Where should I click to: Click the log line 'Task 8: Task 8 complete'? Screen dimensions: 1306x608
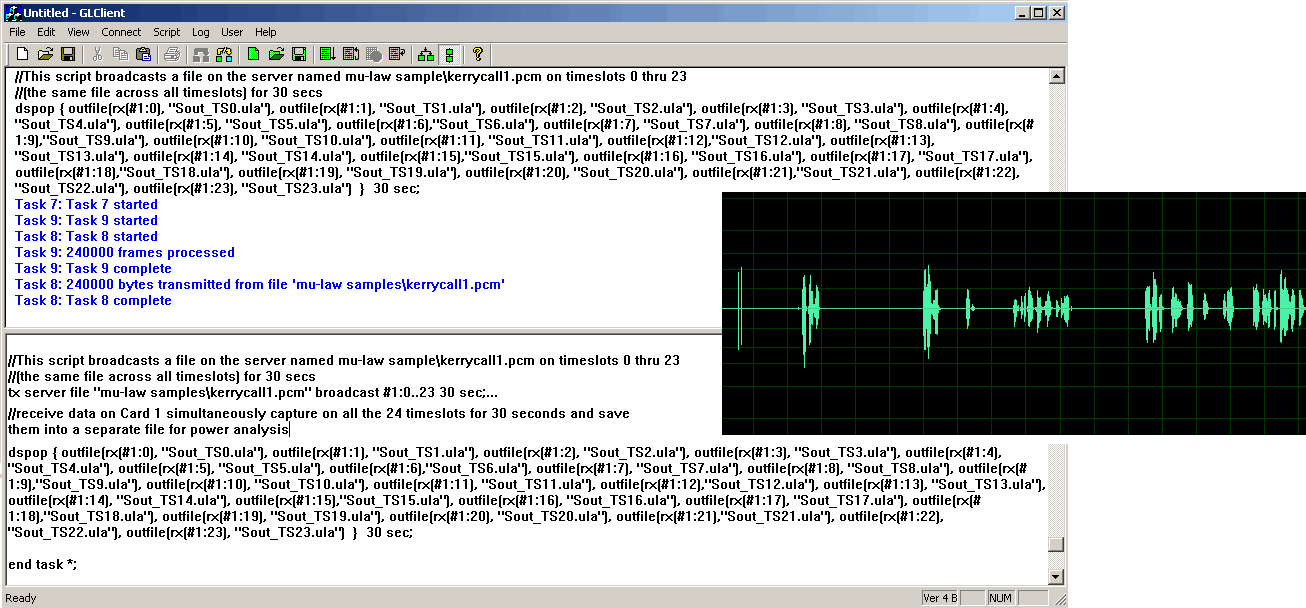click(x=93, y=301)
